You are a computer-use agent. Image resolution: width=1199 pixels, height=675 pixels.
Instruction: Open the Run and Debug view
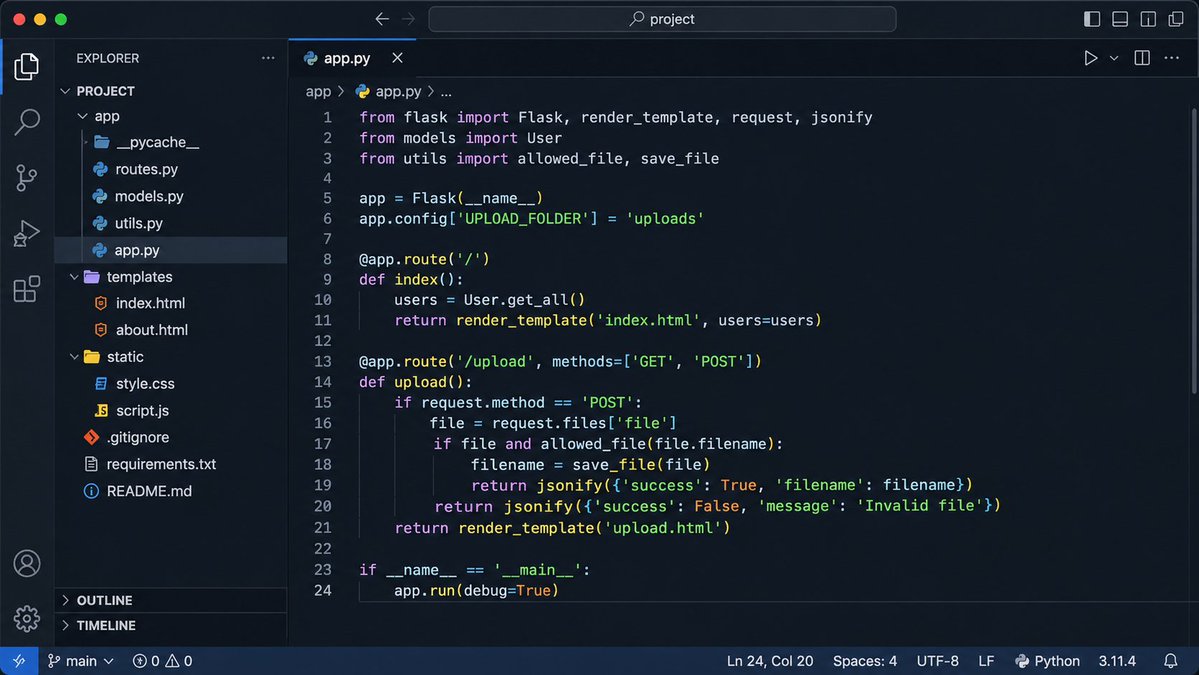click(27, 233)
